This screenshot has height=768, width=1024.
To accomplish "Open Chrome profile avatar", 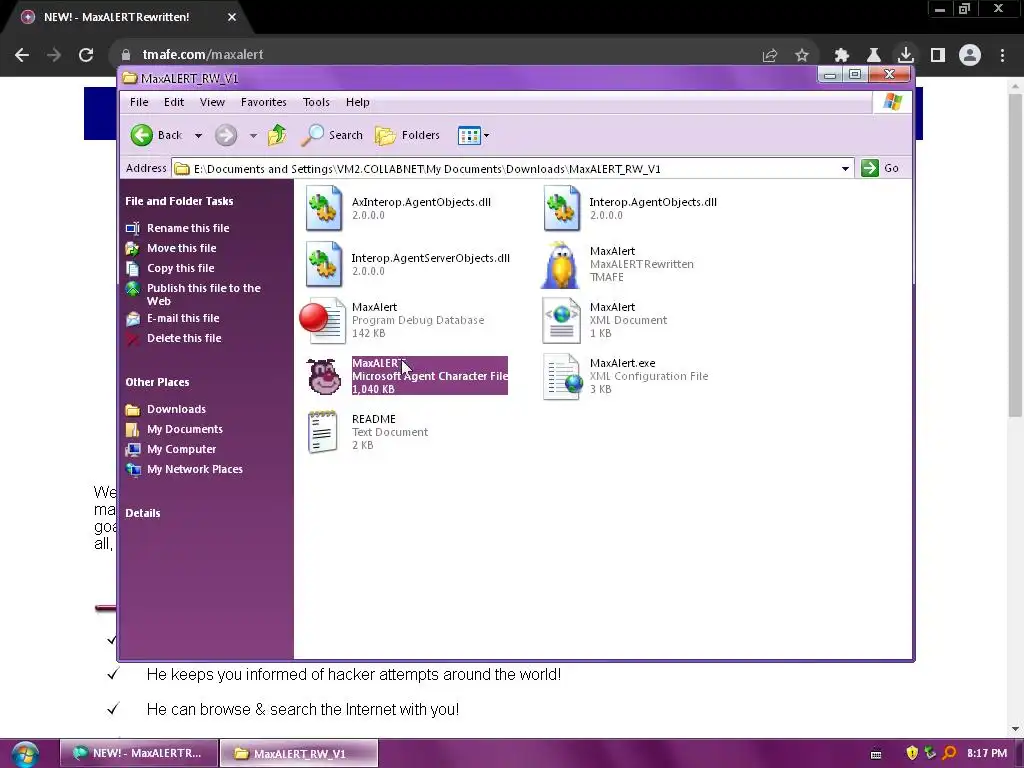I will (970, 55).
